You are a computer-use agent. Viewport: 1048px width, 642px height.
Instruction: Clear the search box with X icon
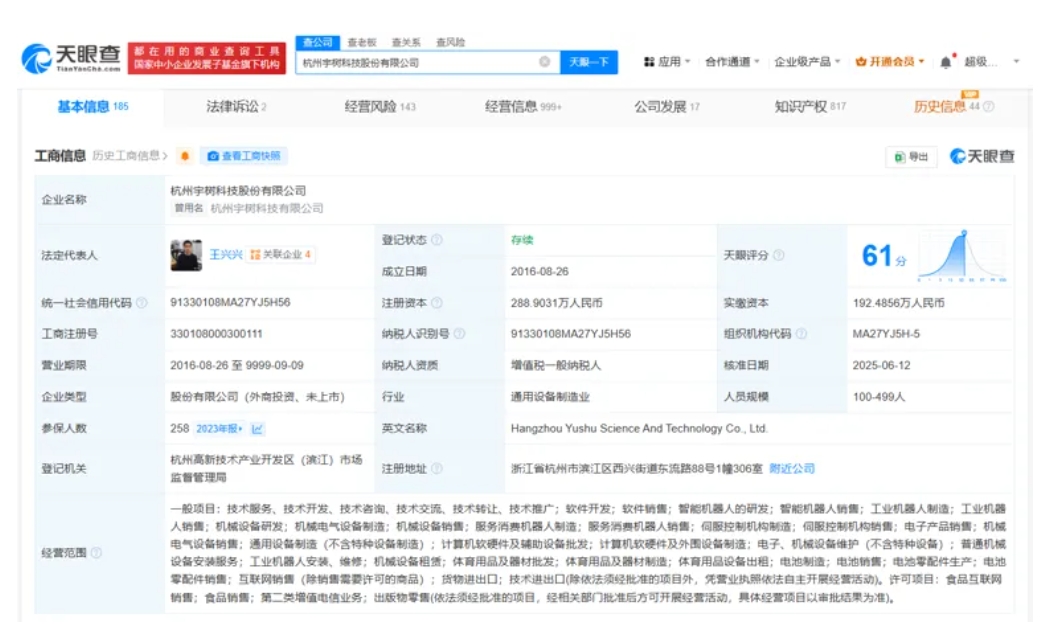(545, 61)
